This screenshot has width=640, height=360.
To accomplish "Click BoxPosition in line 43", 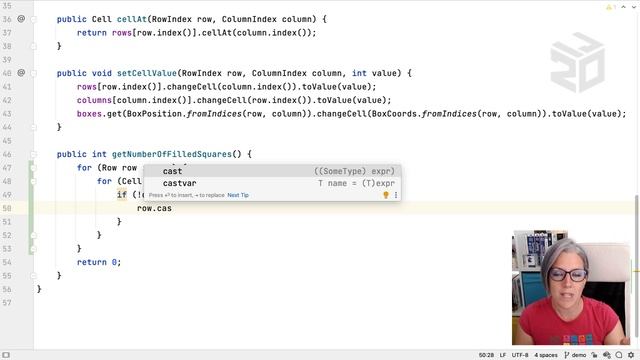I will point(154,114).
